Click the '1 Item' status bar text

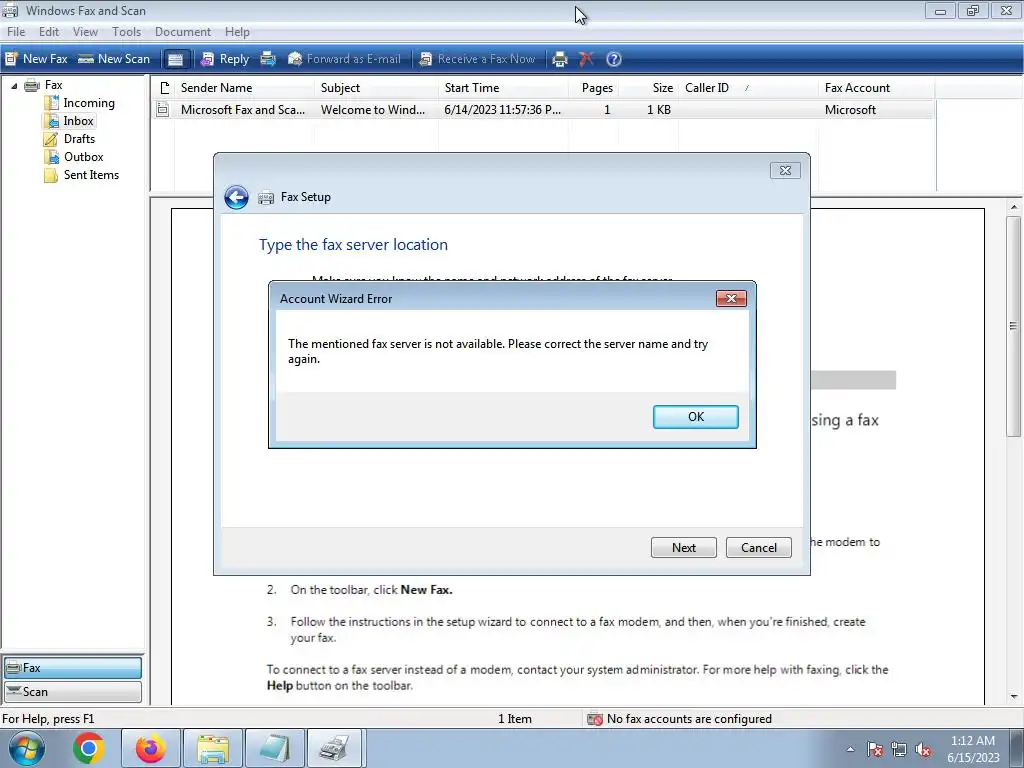coord(515,718)
